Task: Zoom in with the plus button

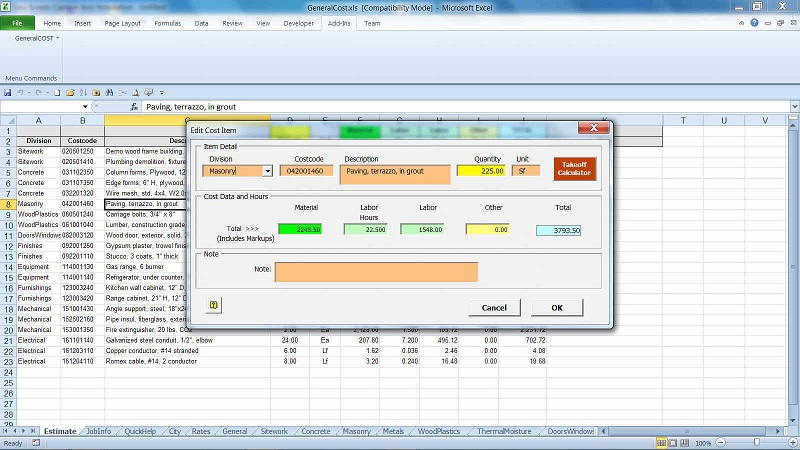Action: pyautogui.click(x=792, y=443)
